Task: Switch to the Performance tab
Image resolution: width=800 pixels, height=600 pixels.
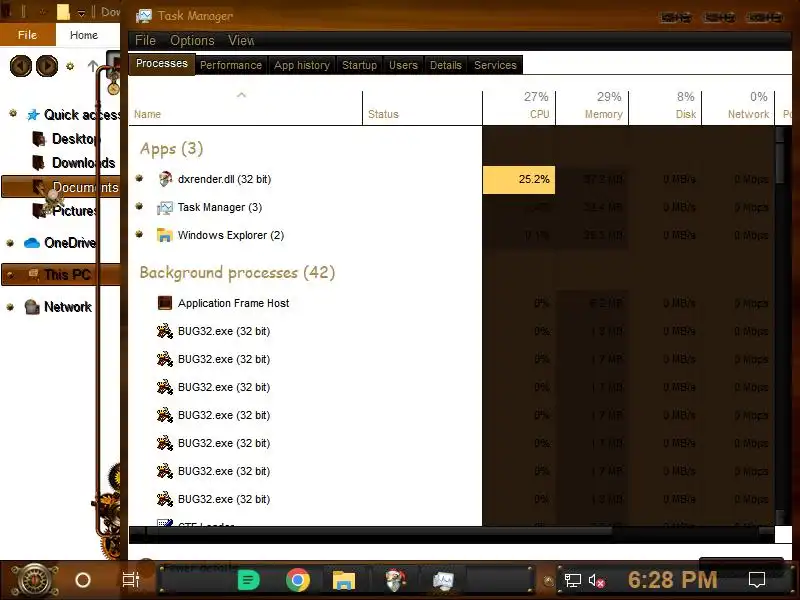Action: coord(231,65)
